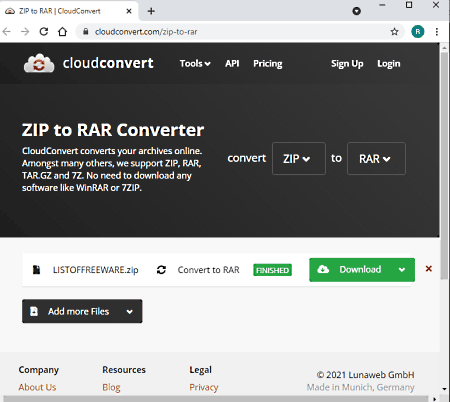
Task: Bookmark this page with the star icon
Action: 395,32
